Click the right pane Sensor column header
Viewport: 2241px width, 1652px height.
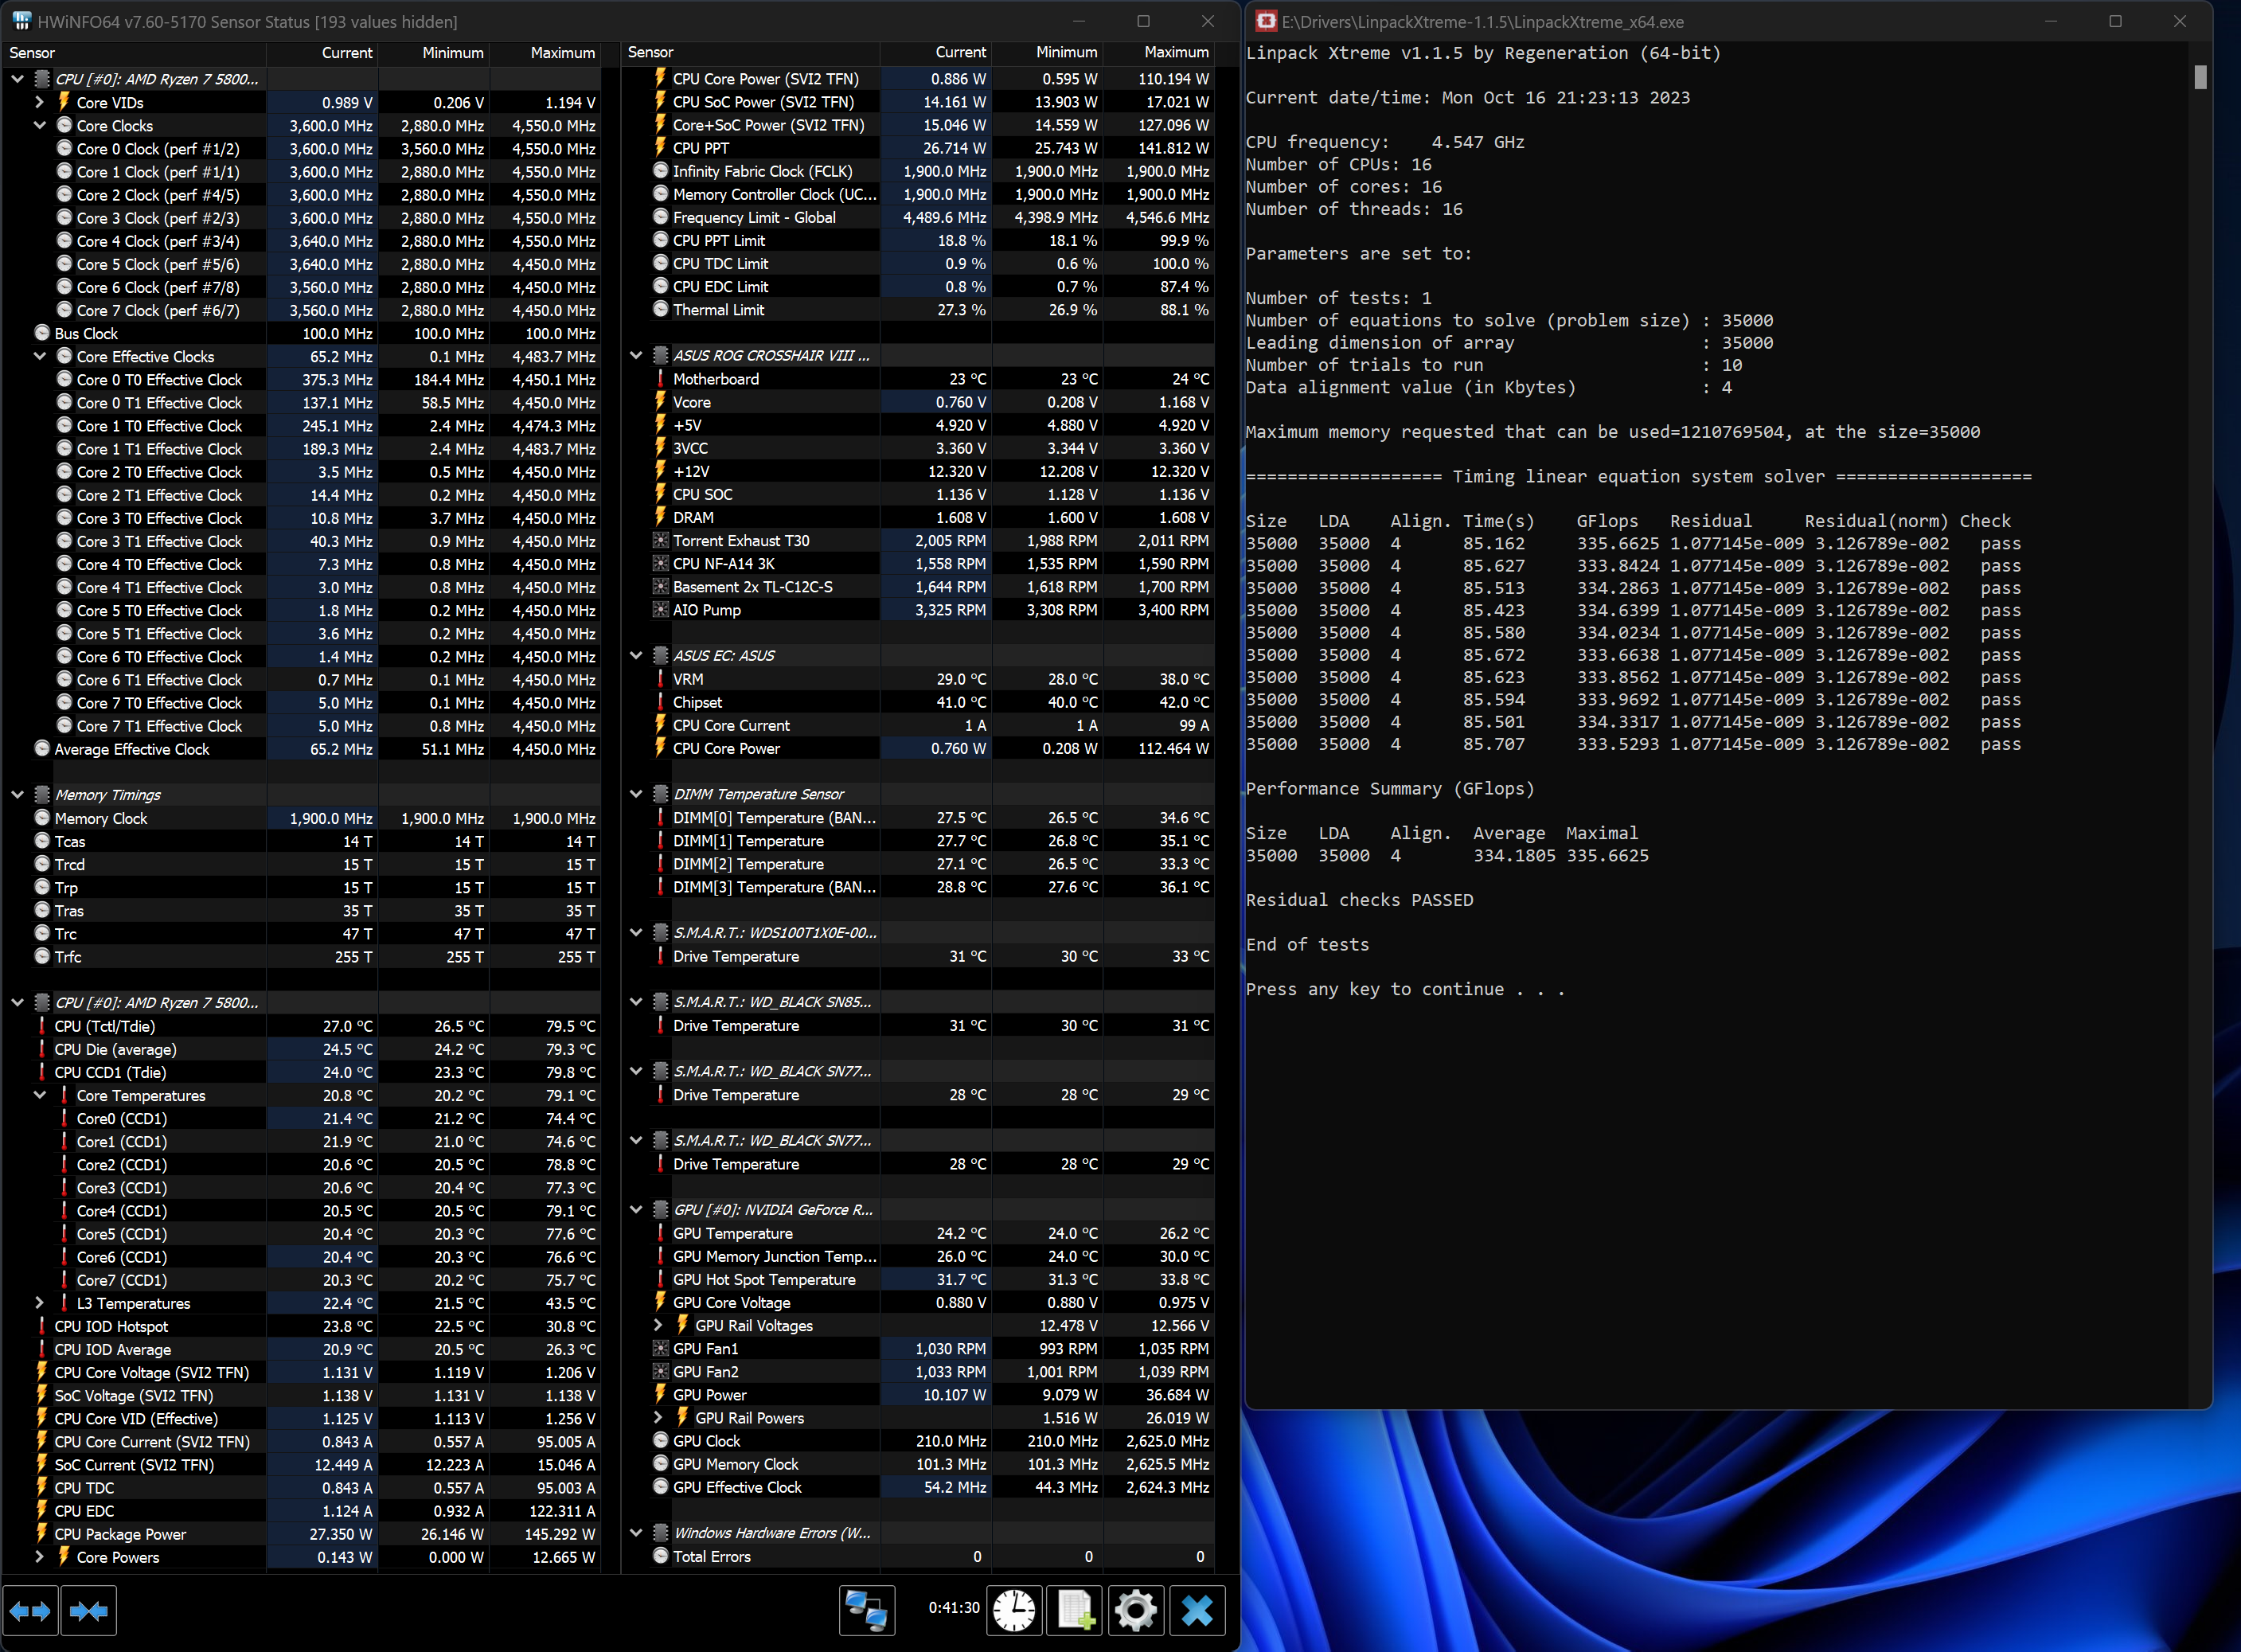click(750, 52)
